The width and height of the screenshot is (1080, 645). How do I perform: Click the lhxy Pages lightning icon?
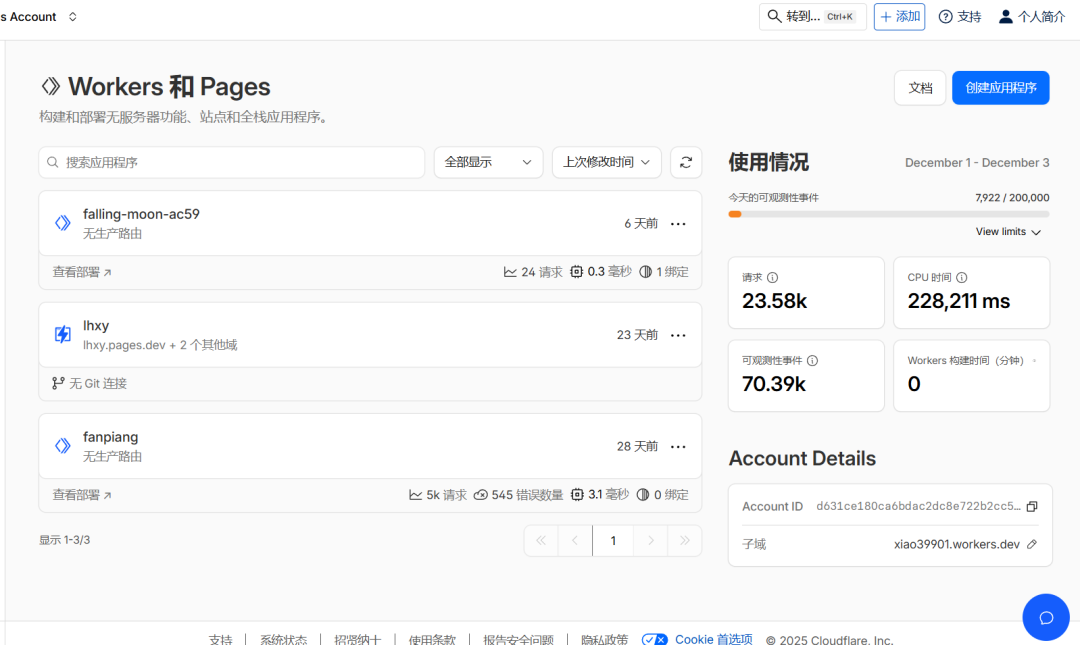pos(63,334)
